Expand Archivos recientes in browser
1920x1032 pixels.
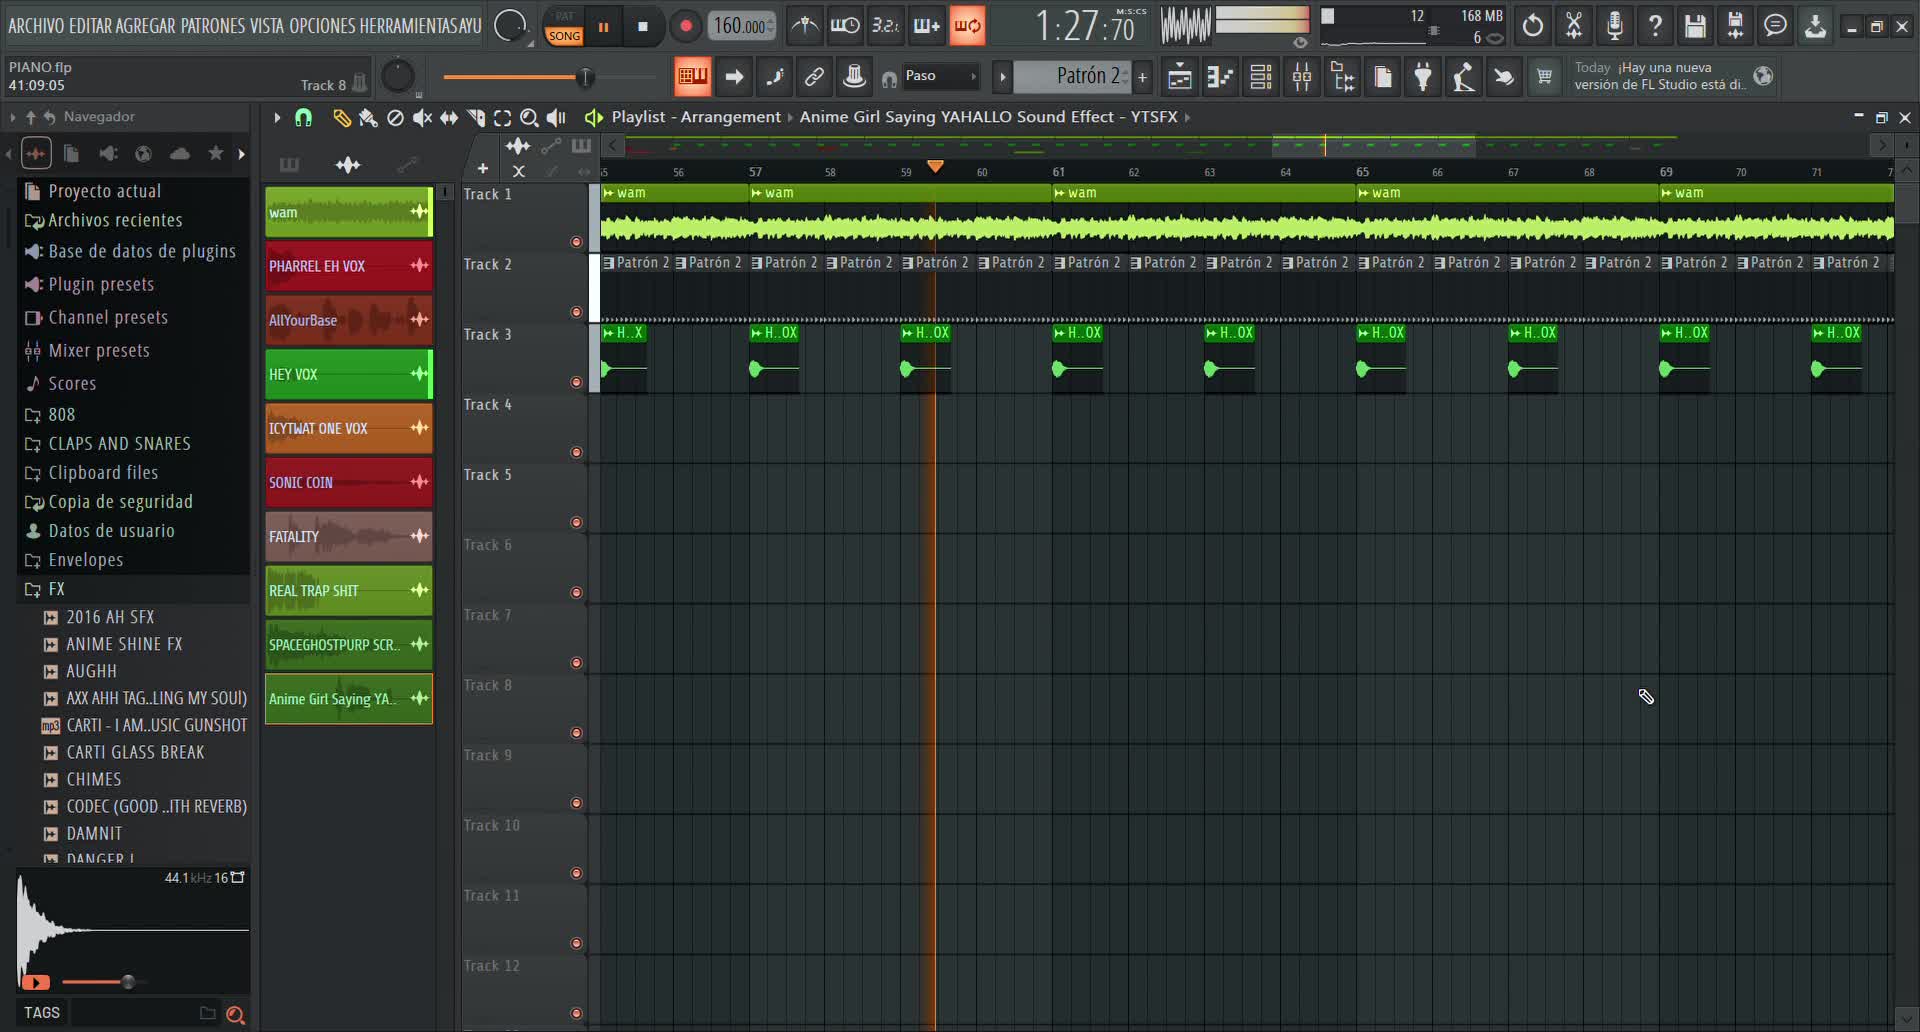click(105, 220)
